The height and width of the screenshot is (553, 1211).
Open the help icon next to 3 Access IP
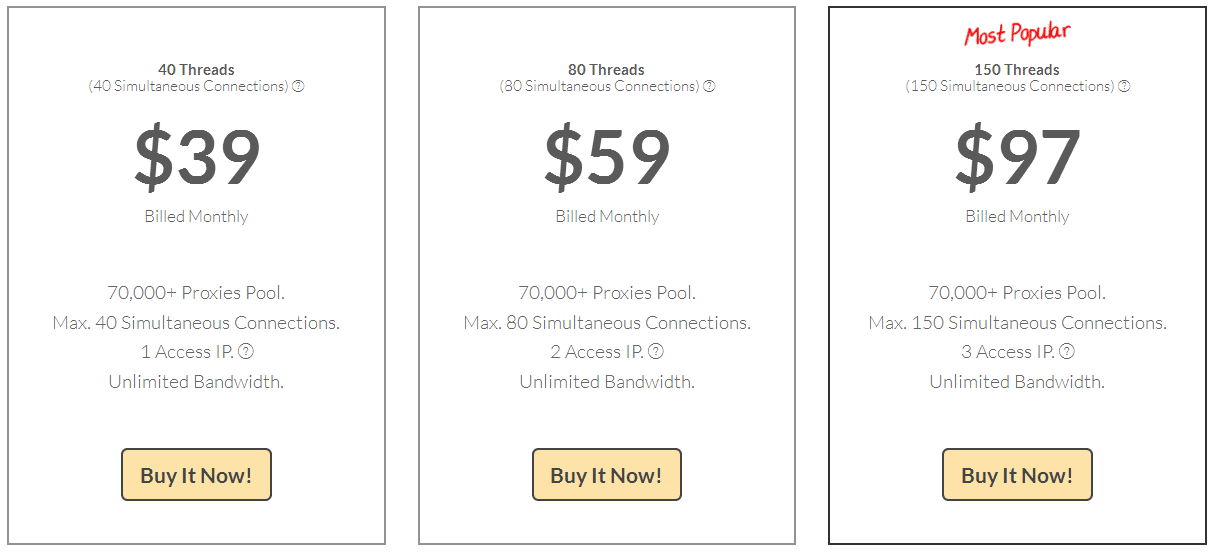[1067, 351]
